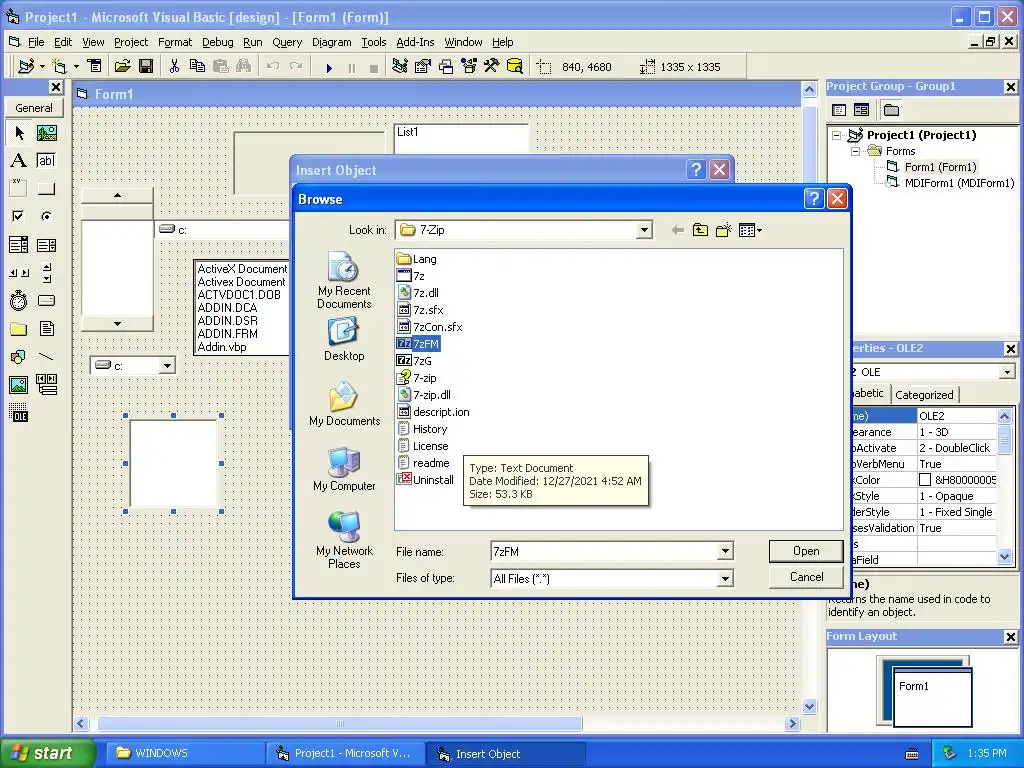The height and width of the screenshot is (768, 1024).
Task: Go to Desktop in places bar
Action: 344,340
